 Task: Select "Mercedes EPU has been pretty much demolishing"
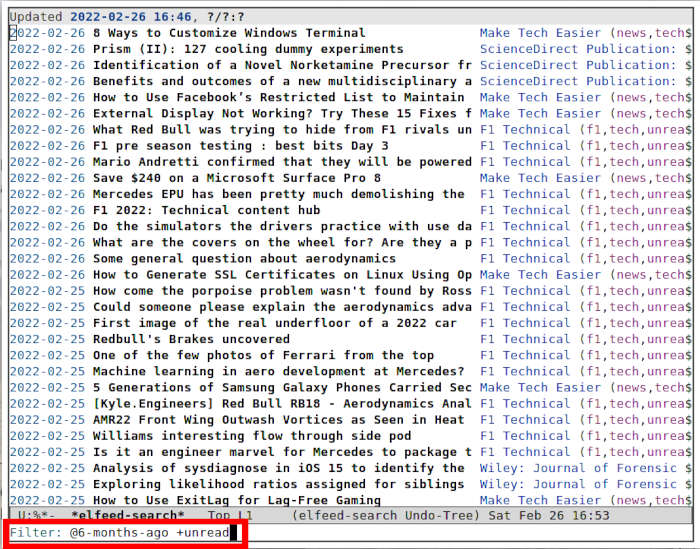(279, 194)
